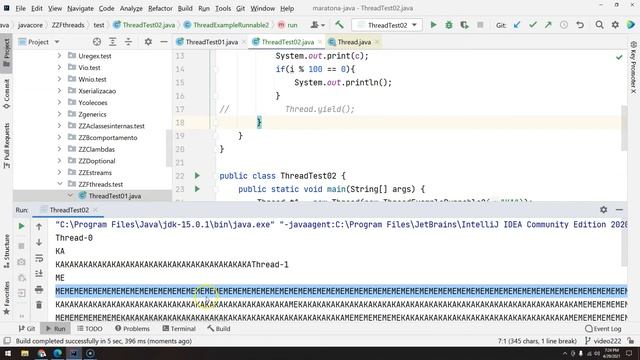Collapse ZZFthreads.test folder
The height and width of the screenshot is (360, 640).
pos(60,184)
